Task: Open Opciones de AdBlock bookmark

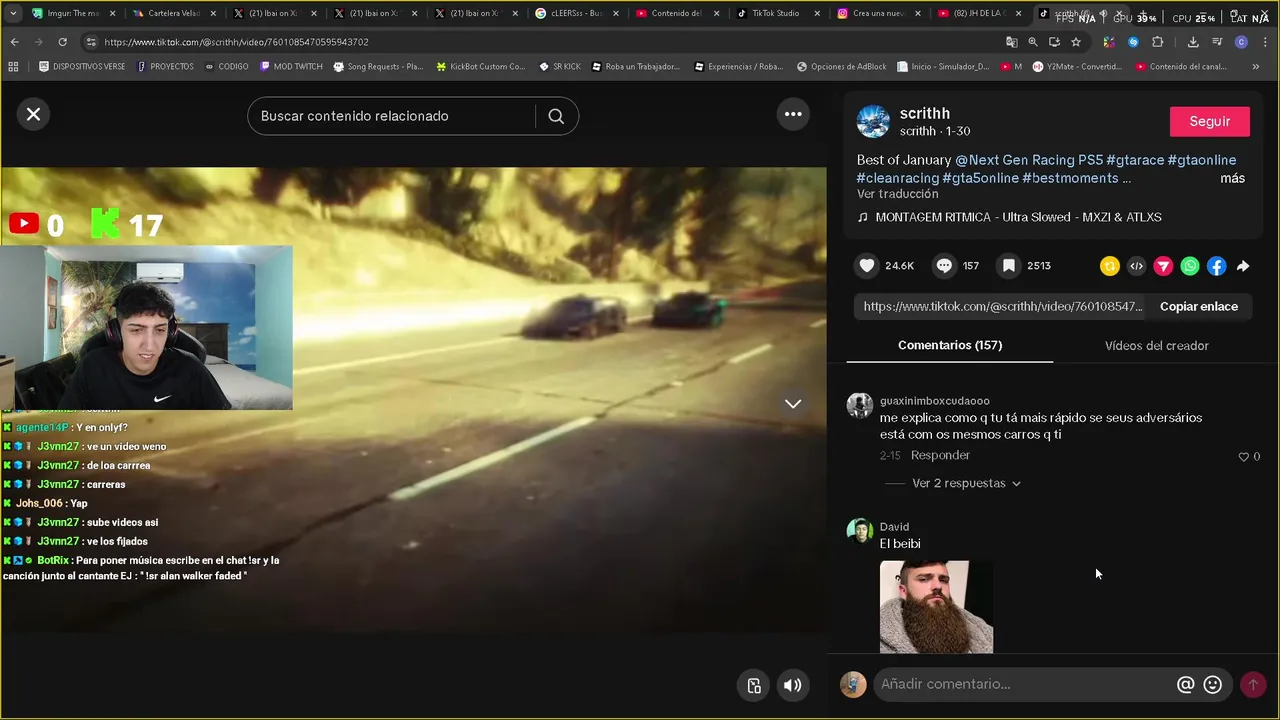Action: coord(841,67)
